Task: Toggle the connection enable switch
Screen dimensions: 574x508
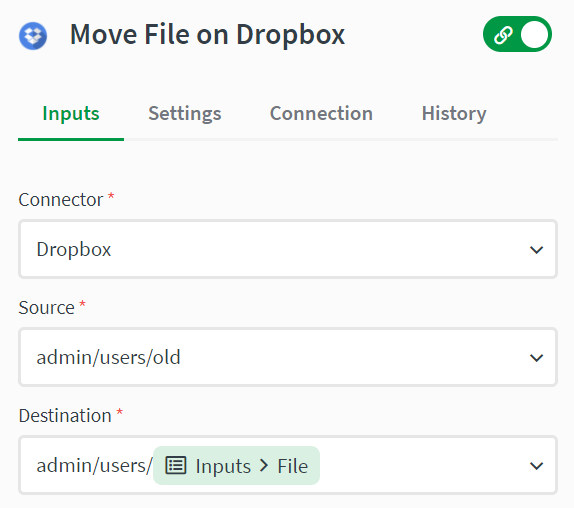Action: (517, 34)
